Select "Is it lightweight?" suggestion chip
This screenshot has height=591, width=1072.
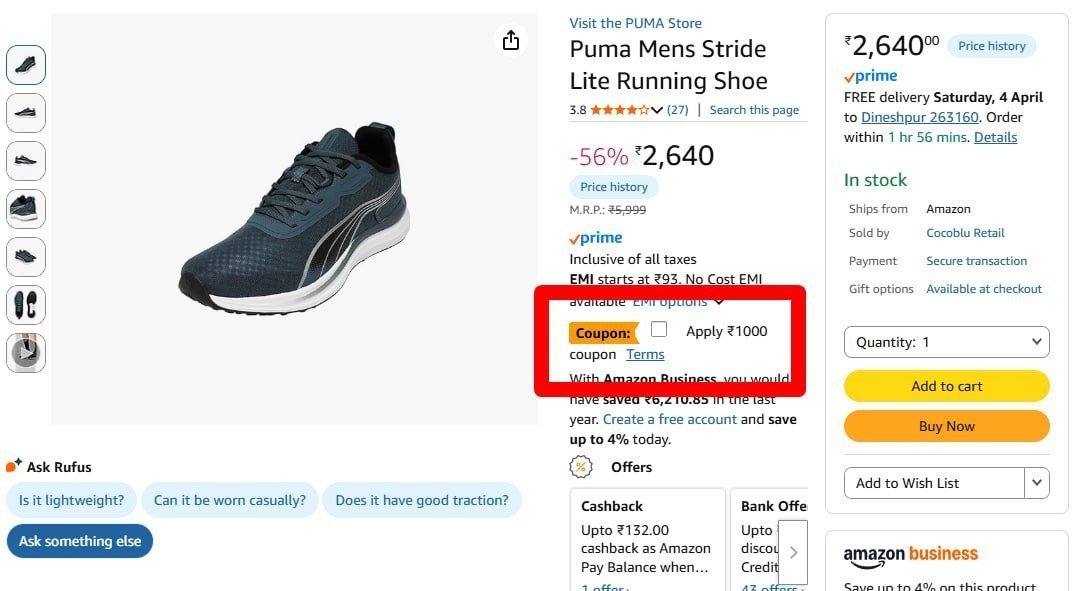click(71, 500)
